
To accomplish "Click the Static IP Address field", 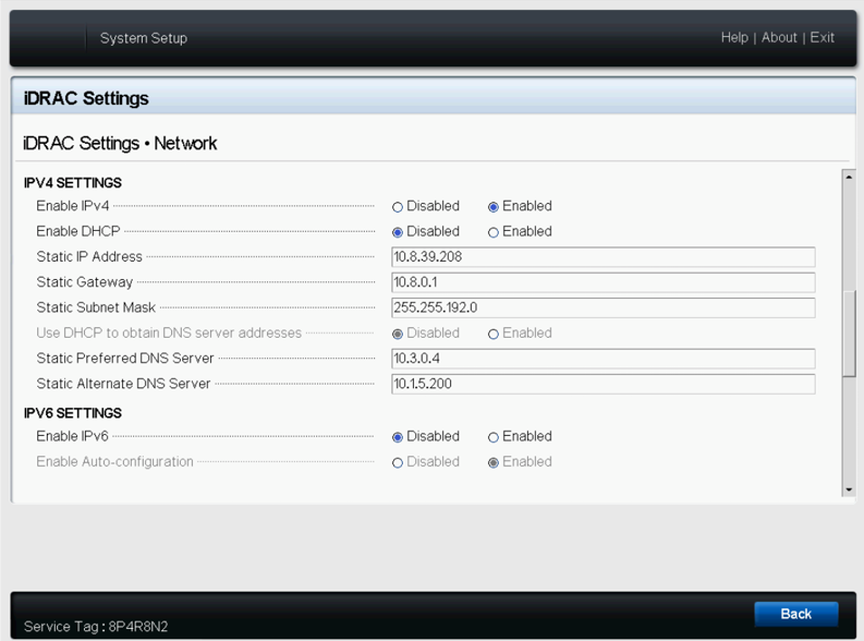I will pyautogui.click(x=603, y=257).
